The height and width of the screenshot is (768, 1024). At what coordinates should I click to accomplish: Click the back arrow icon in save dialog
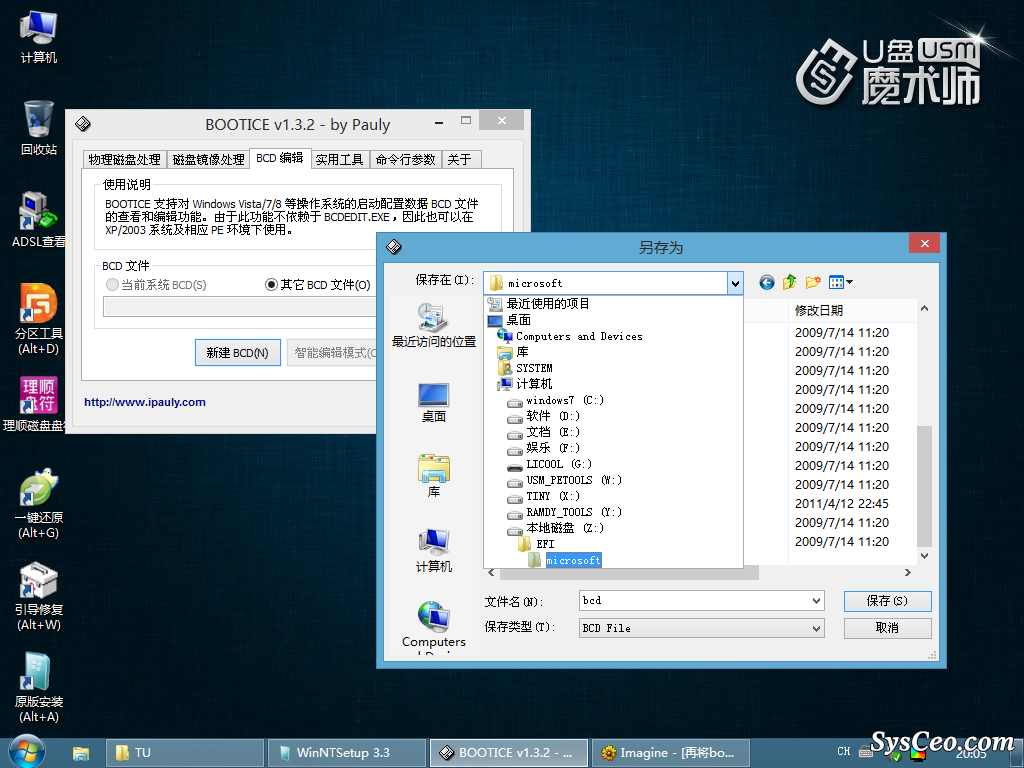(x=767, y=282)
